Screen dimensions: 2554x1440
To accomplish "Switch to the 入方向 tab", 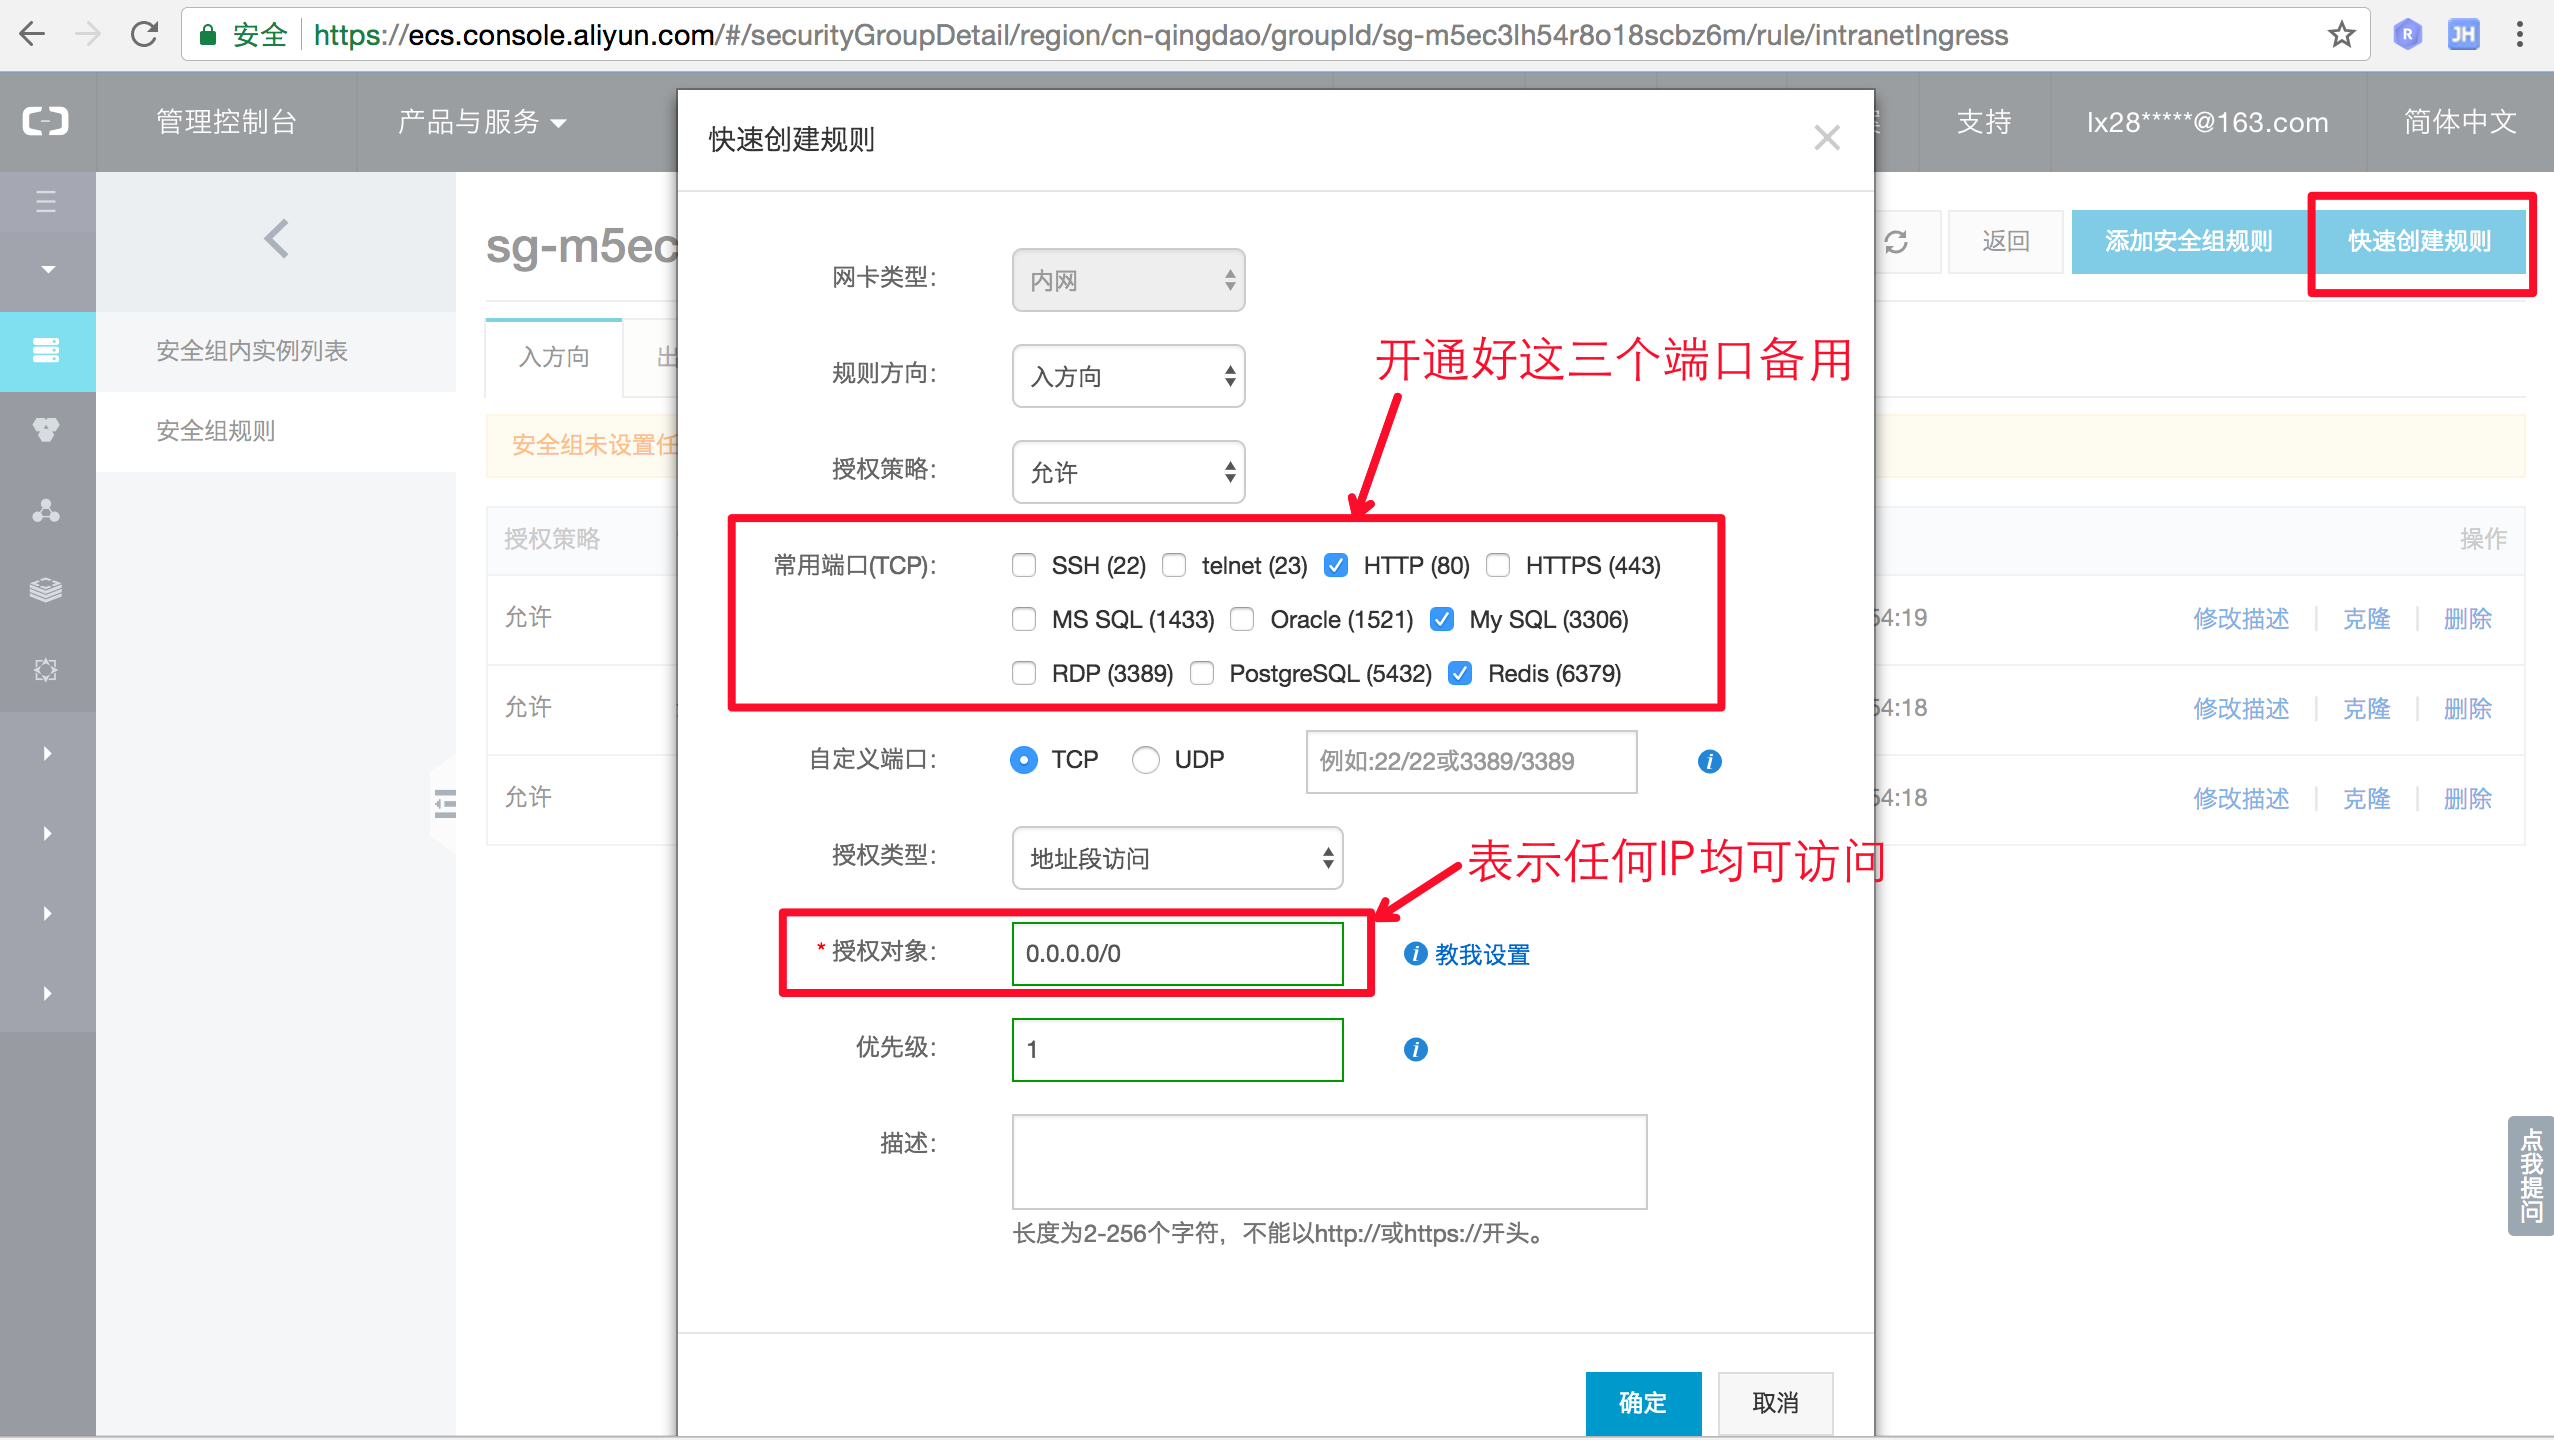I will pos(554,357).
